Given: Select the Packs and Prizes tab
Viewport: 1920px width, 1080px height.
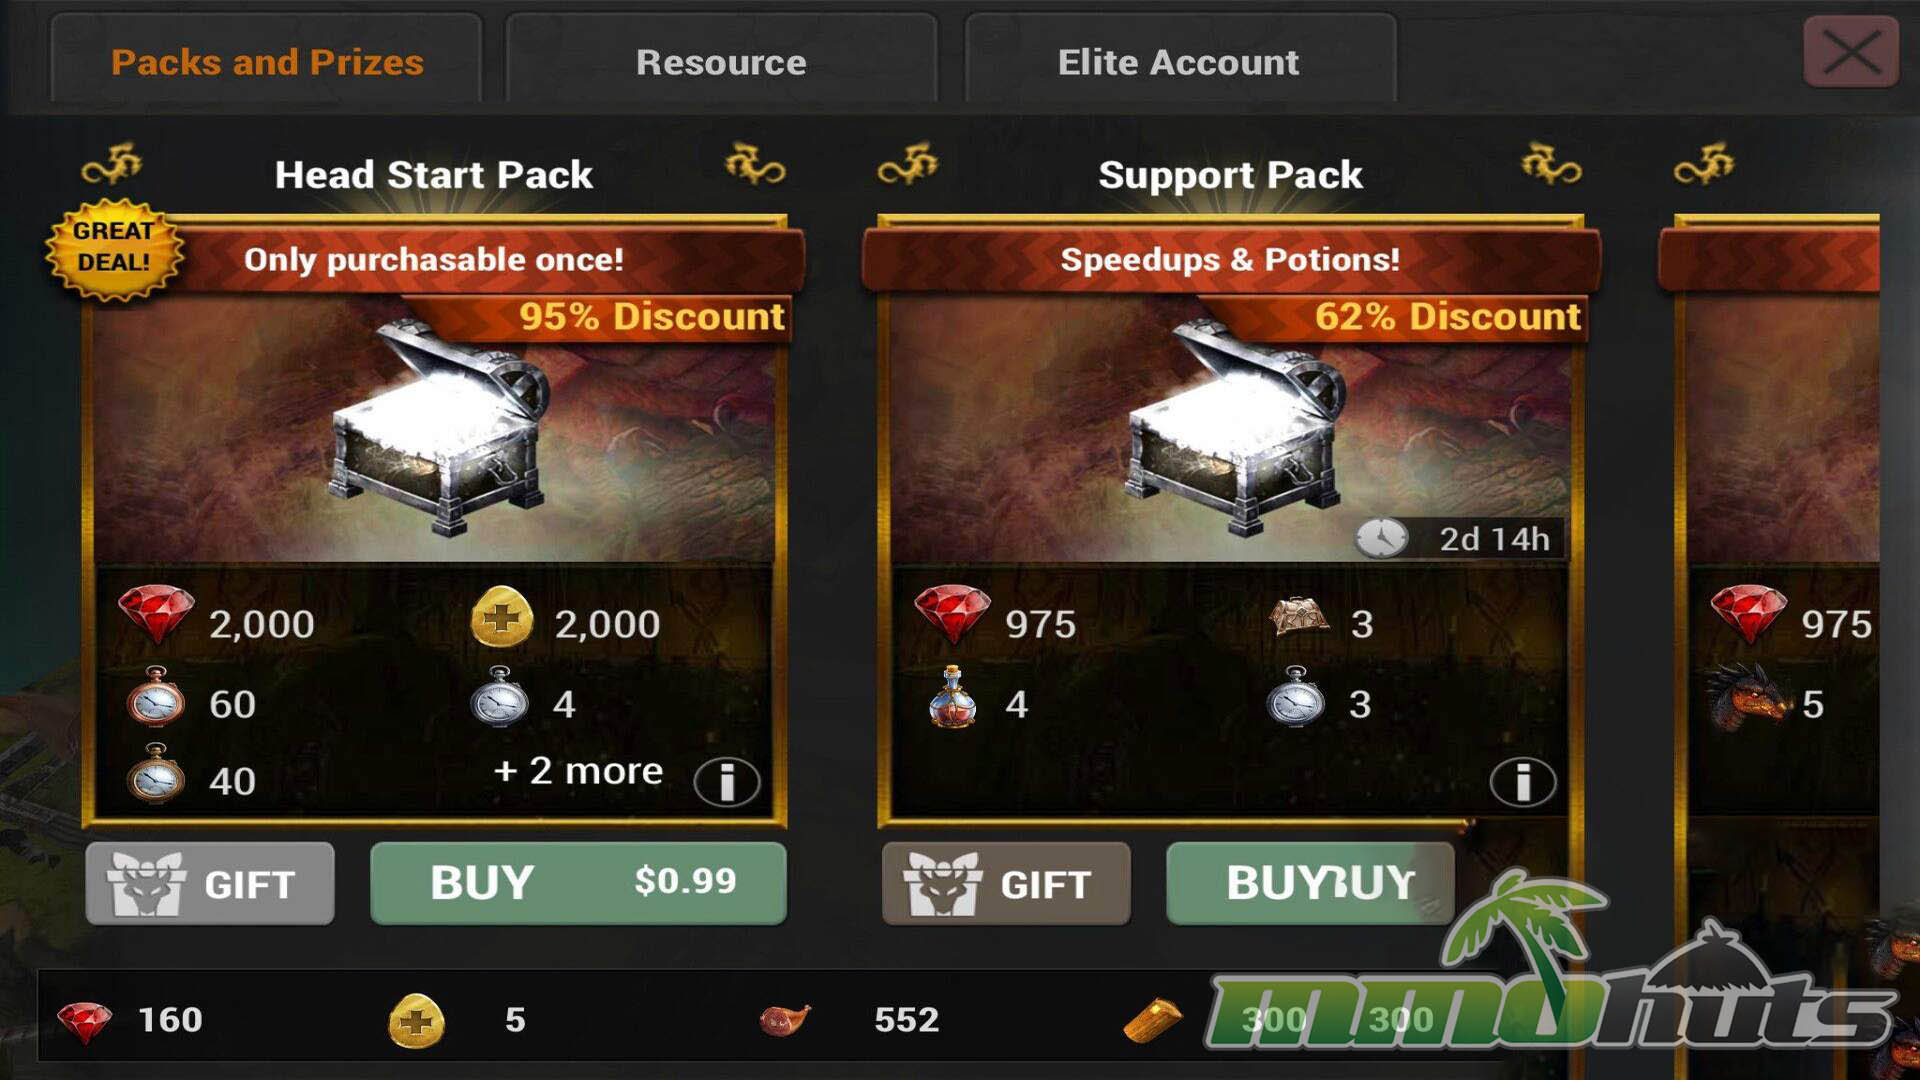Looking at the screenshot, I should [267, 60].
